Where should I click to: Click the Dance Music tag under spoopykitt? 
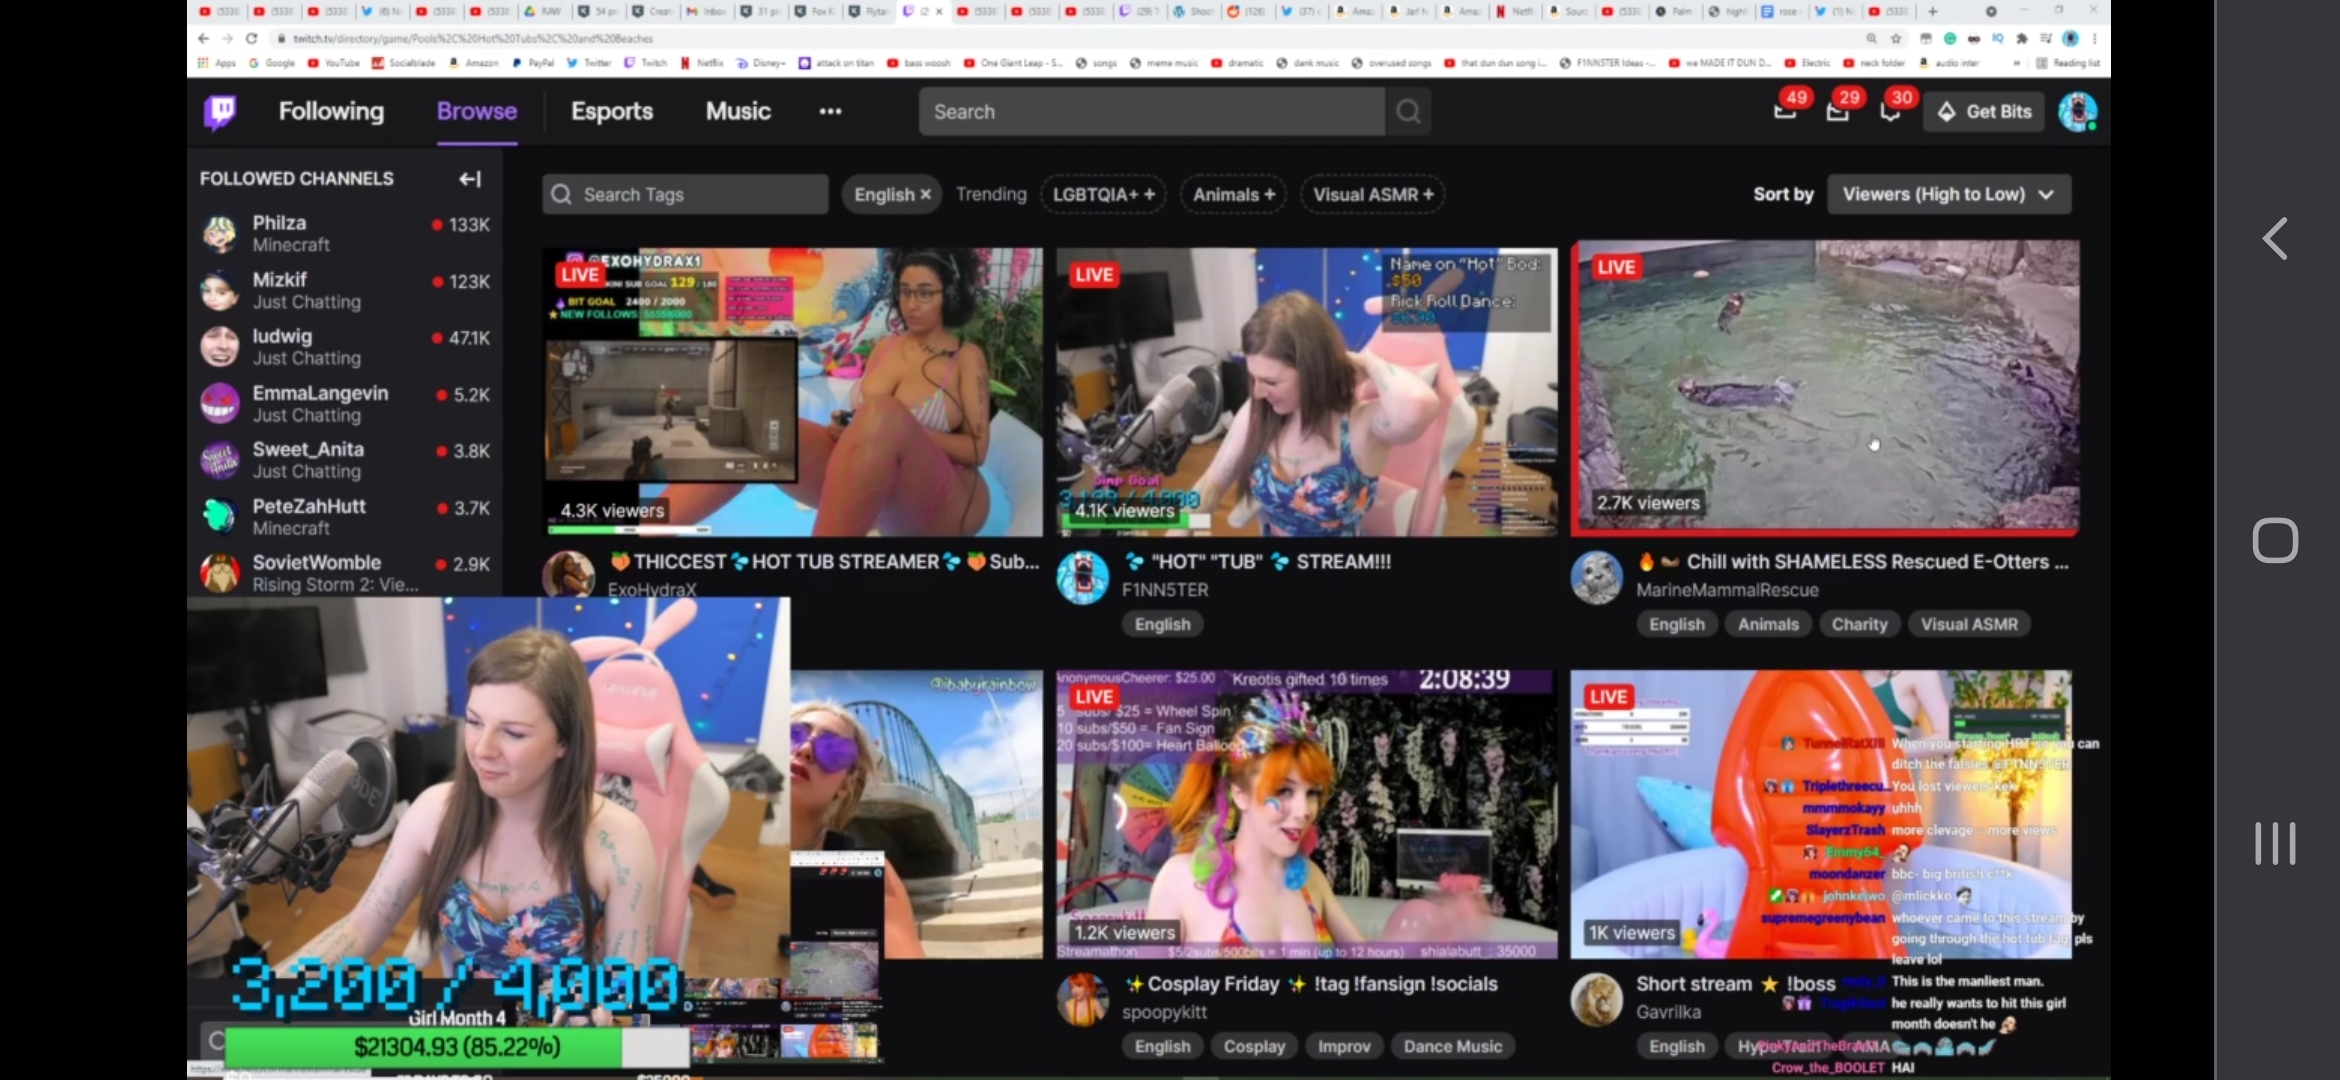1453,1046
